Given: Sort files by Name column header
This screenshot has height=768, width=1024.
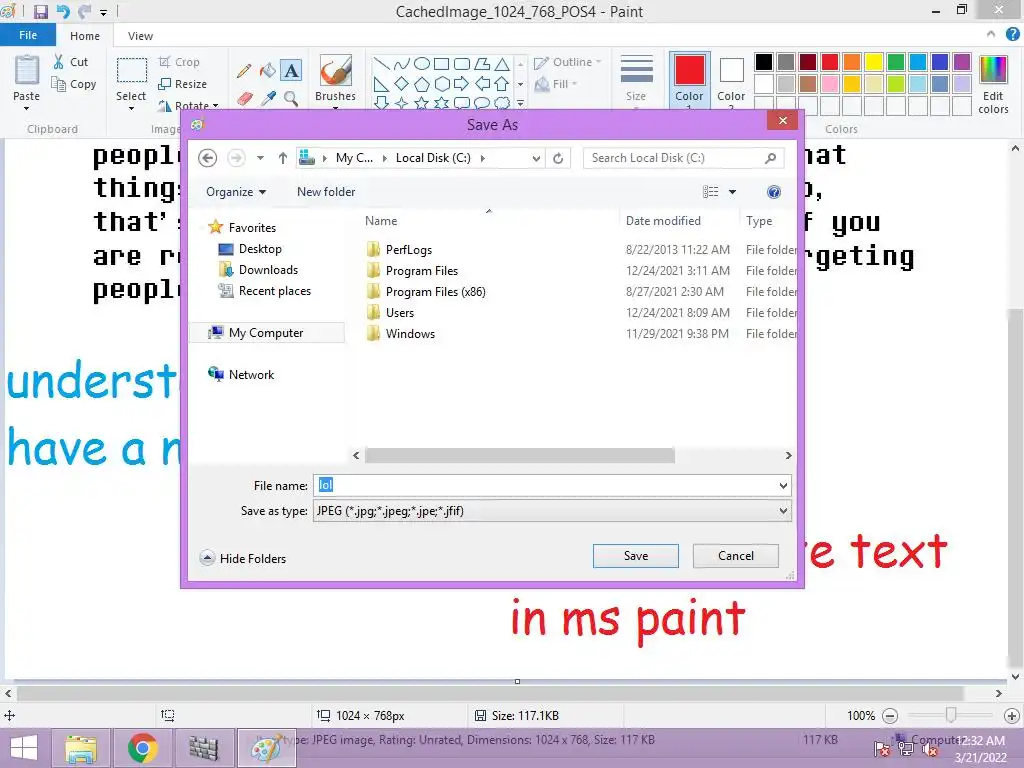Looking at the screenshot, I should [381, 221].
